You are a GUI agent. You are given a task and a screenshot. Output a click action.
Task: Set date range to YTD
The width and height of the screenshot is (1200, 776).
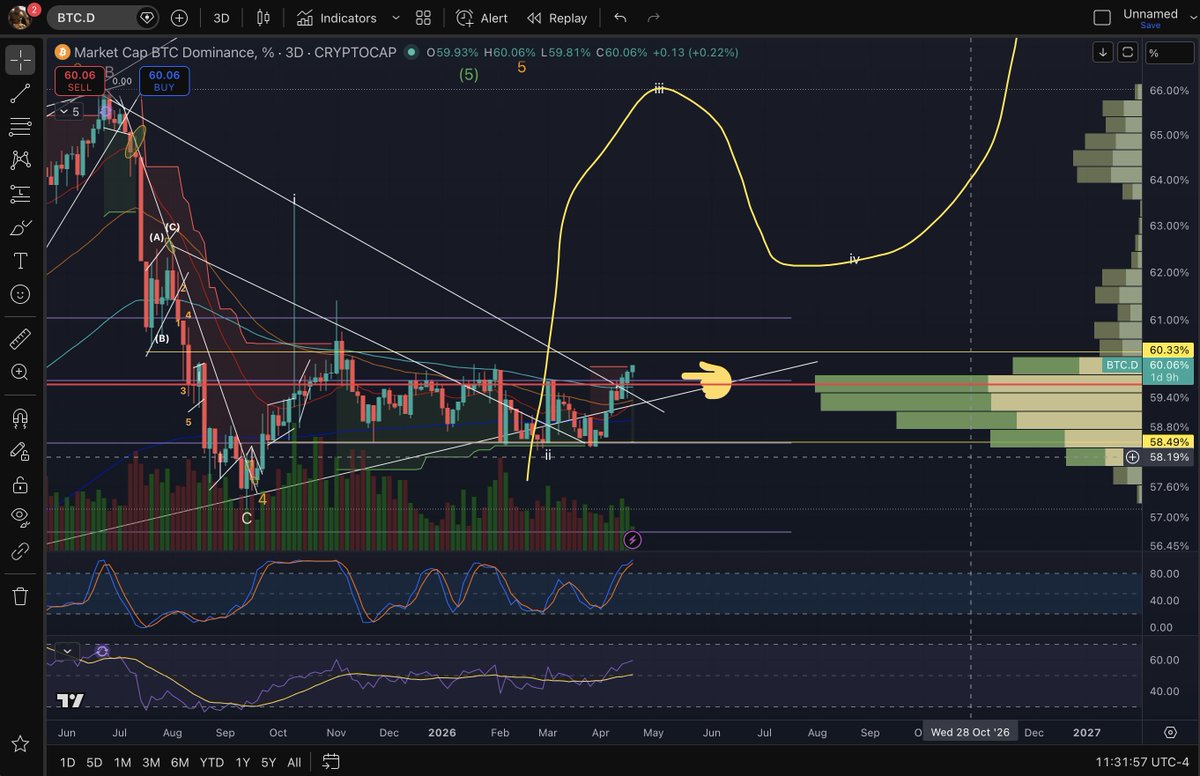coord(212,762)
